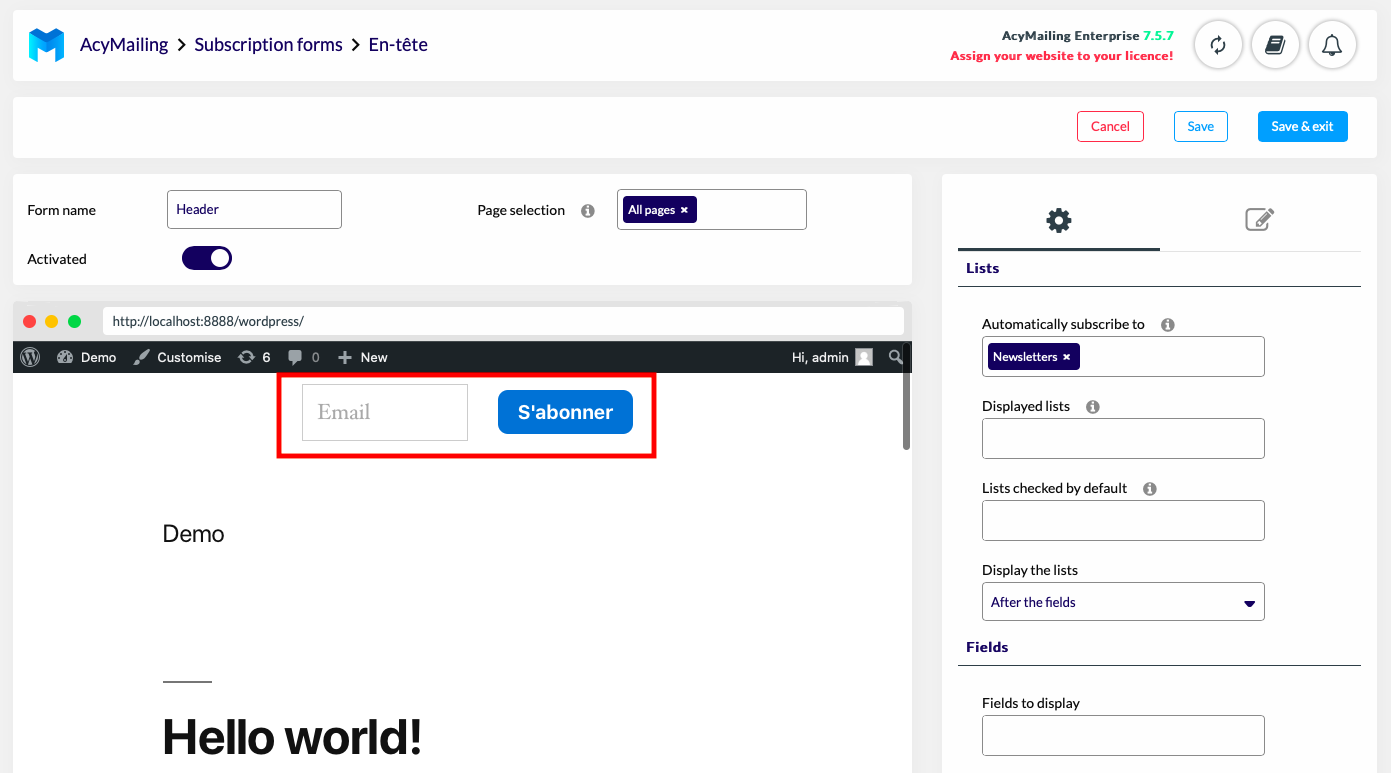Click the Customise brush icon in preview
The height and width of the screenshot is (773, 1391).
(x=142, y=357)
